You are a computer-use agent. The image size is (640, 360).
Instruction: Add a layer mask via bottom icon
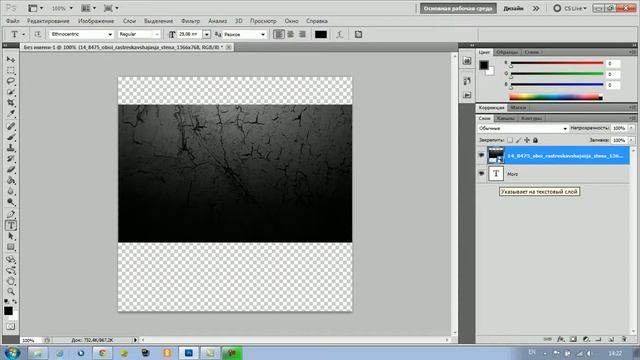(x=573, y=339)
